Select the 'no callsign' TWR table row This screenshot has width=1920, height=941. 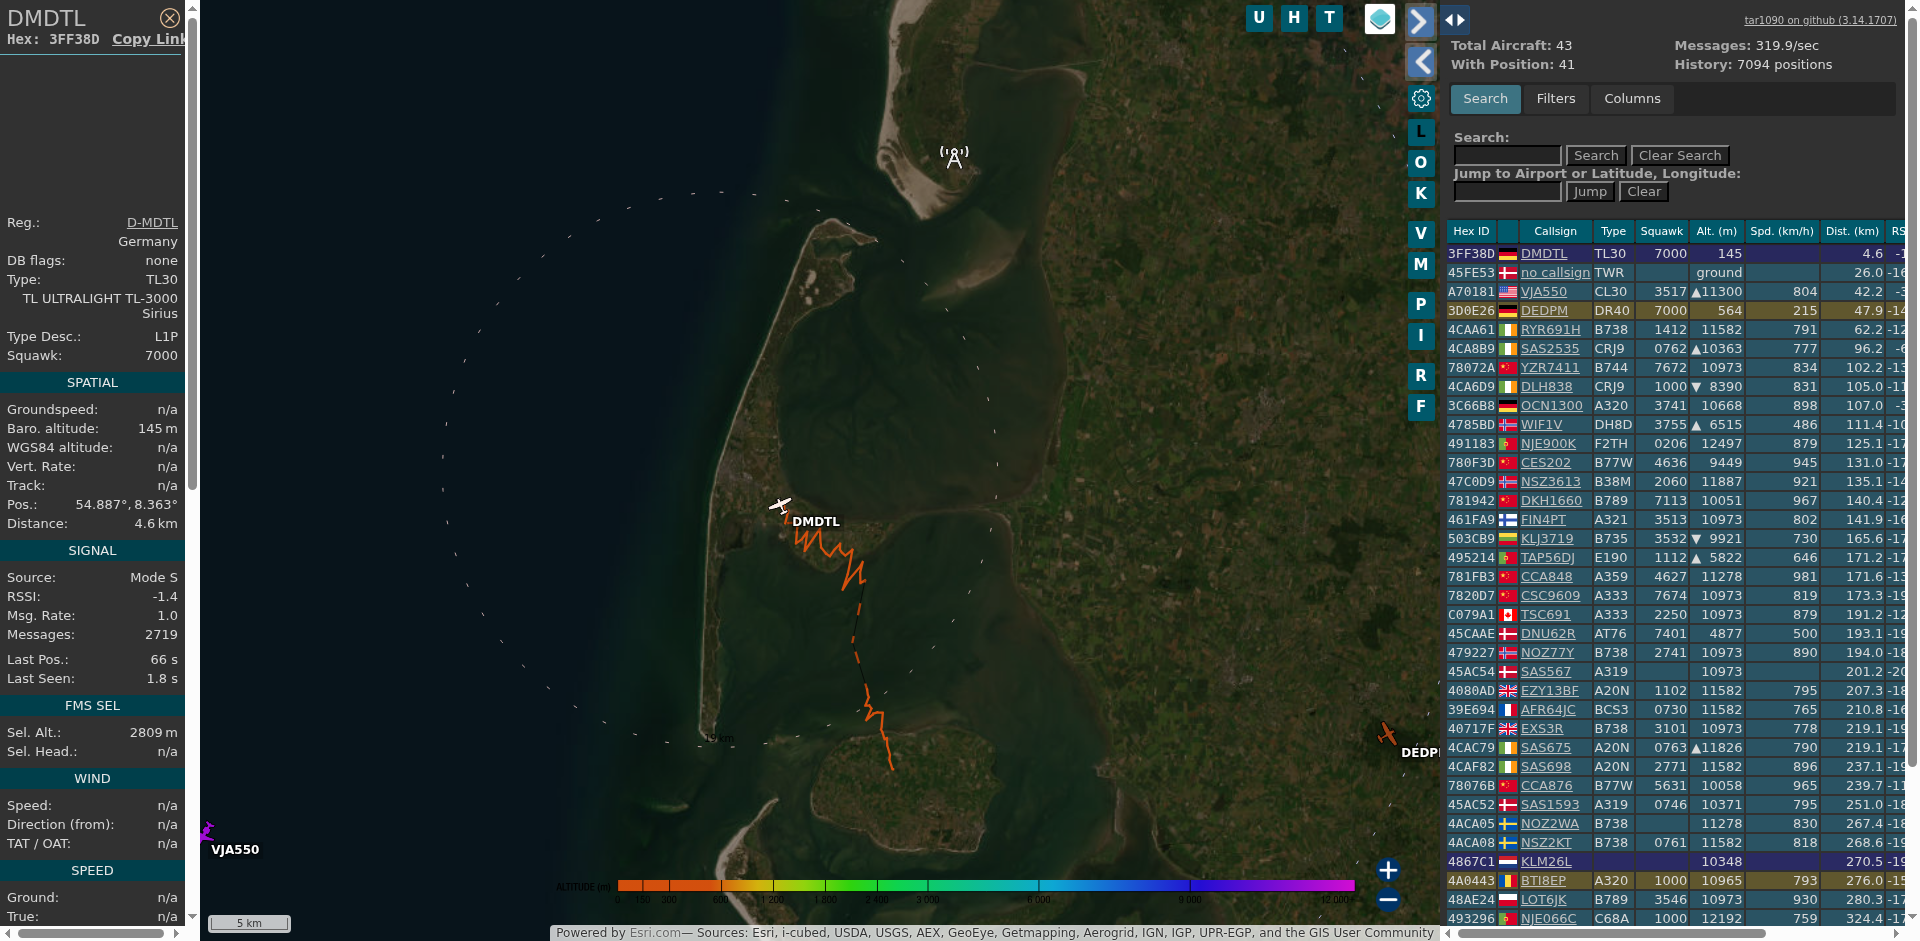pos(1676,273)
